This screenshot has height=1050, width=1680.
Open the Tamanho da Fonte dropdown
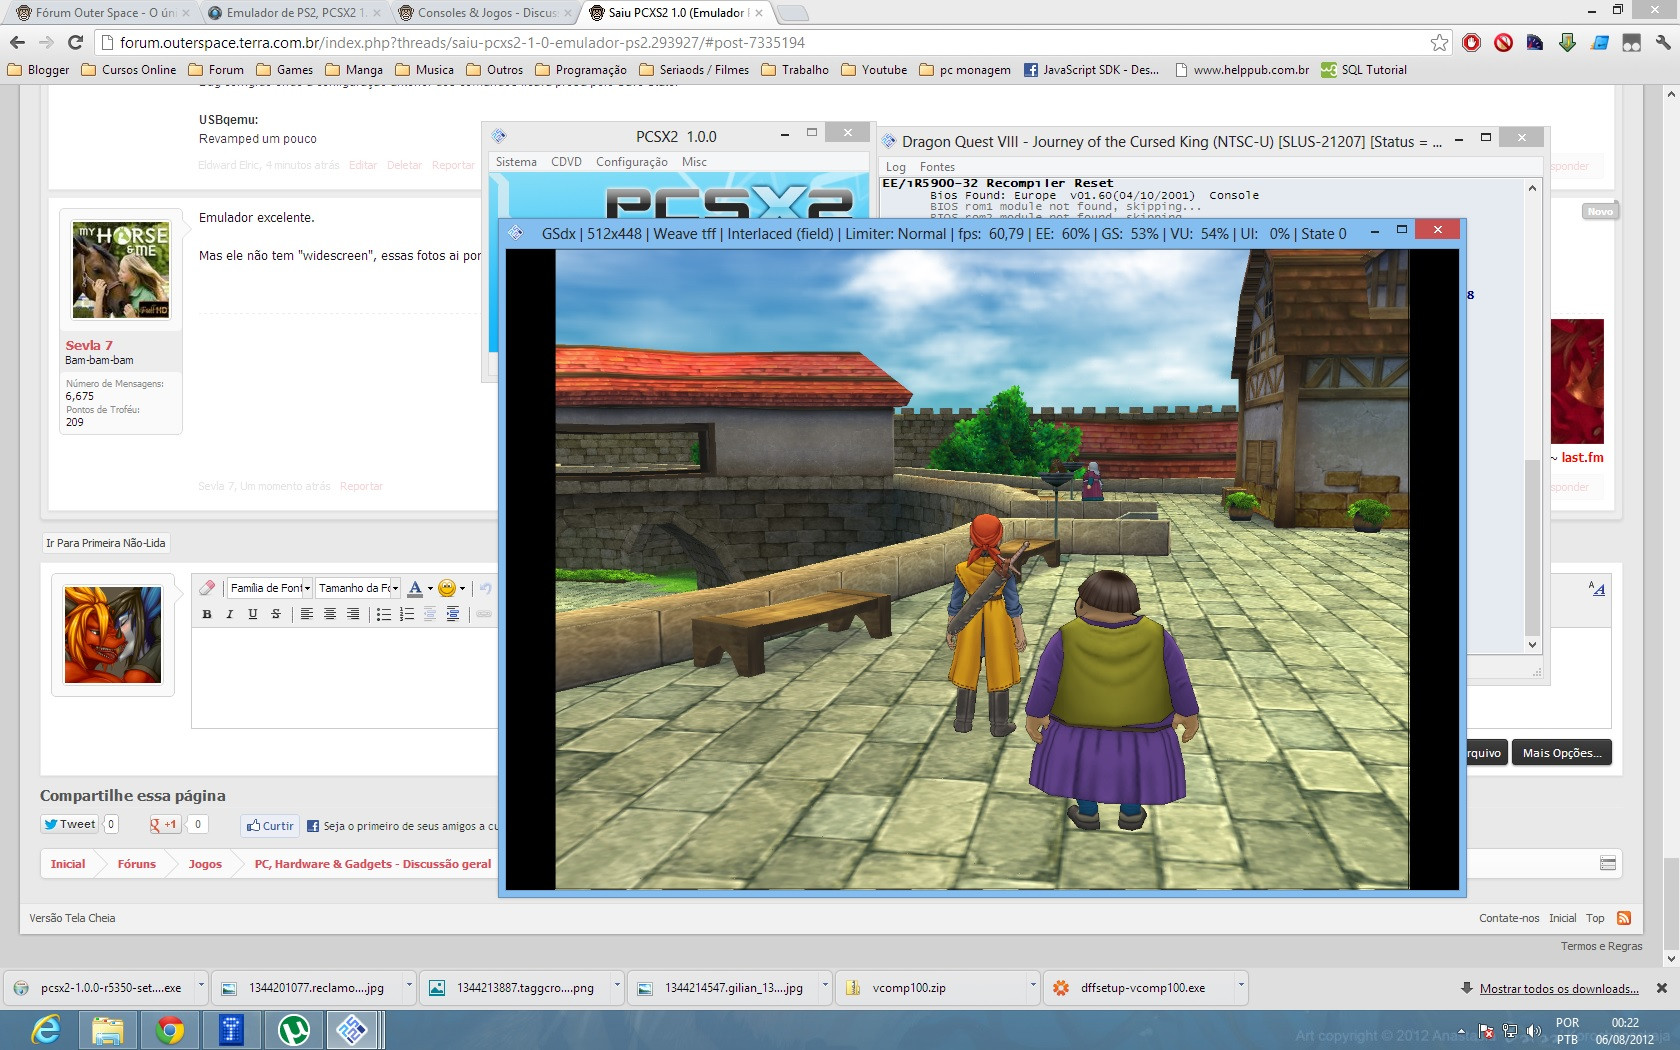pyautogui.click(x=358, y=588)
